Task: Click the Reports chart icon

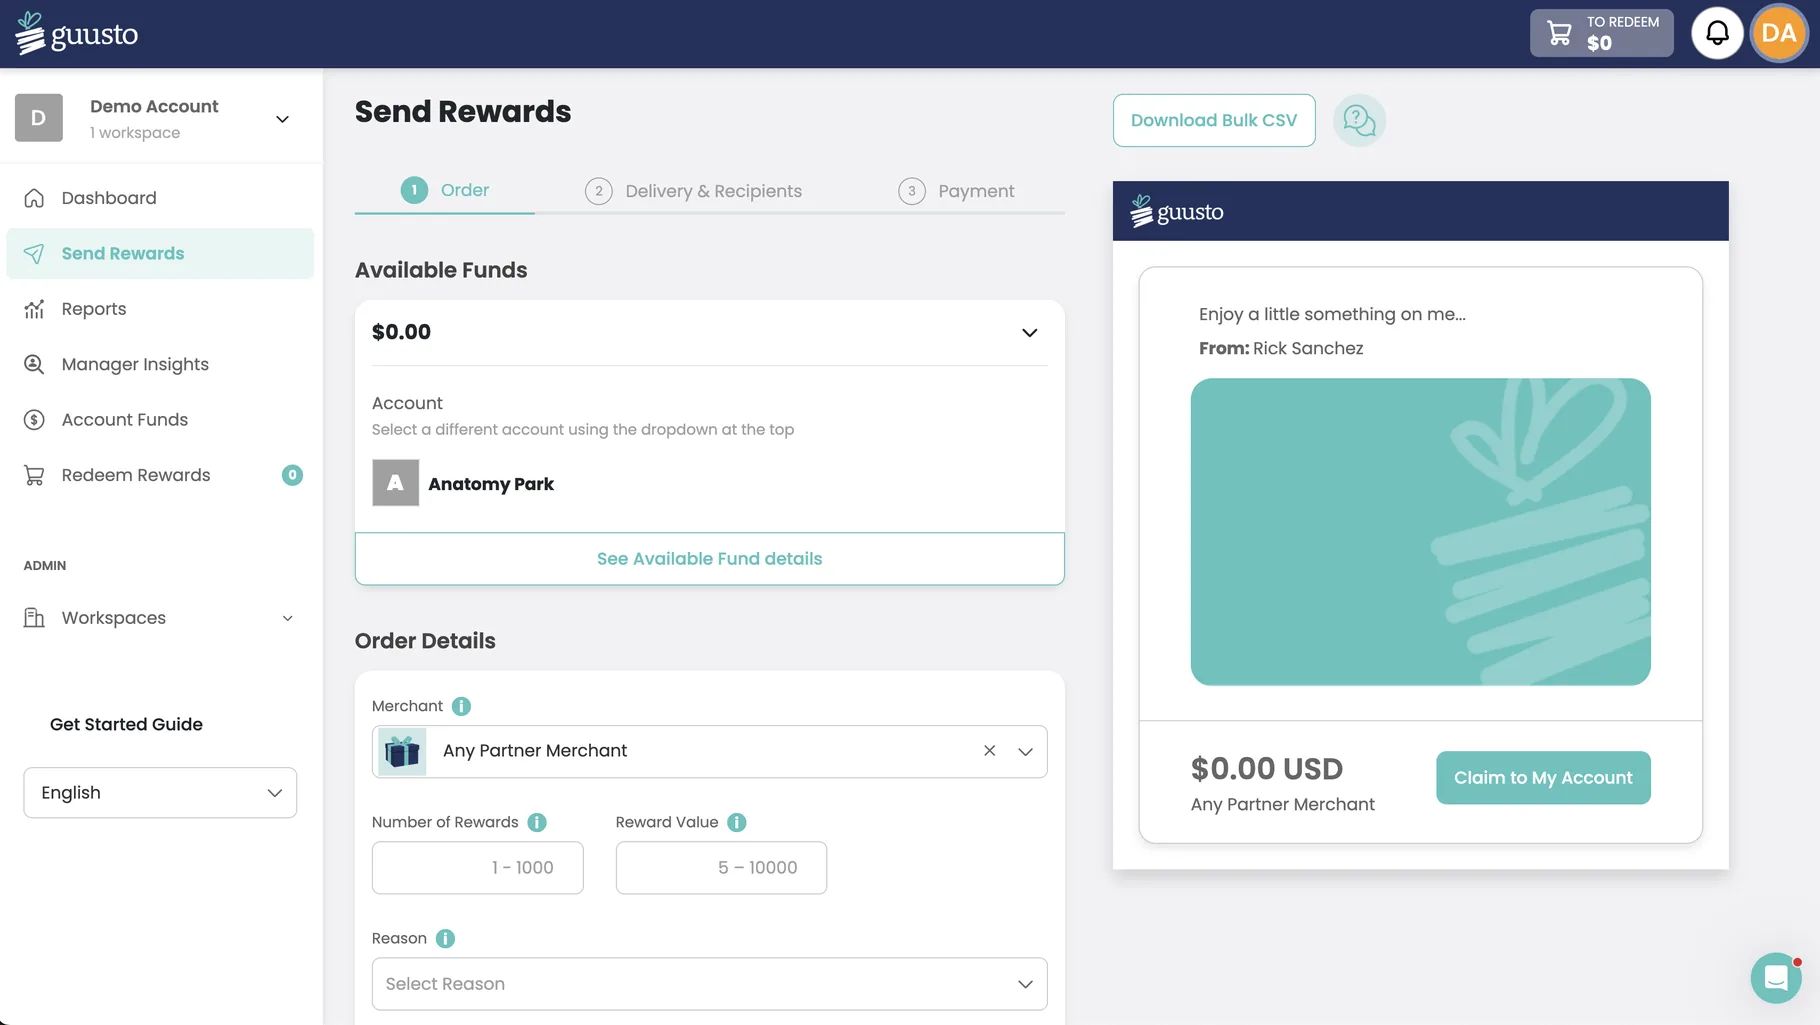Action: pos(34,309)
